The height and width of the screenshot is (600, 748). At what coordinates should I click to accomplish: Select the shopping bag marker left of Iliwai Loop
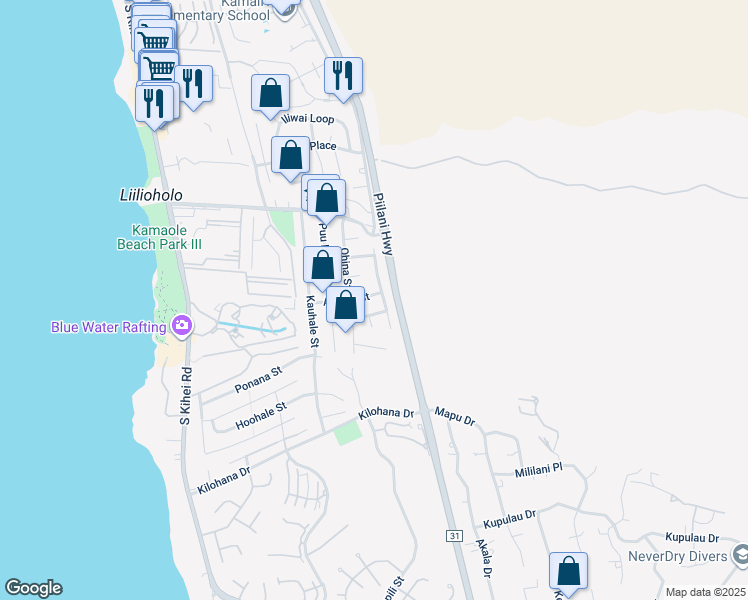tap(270, 94)
